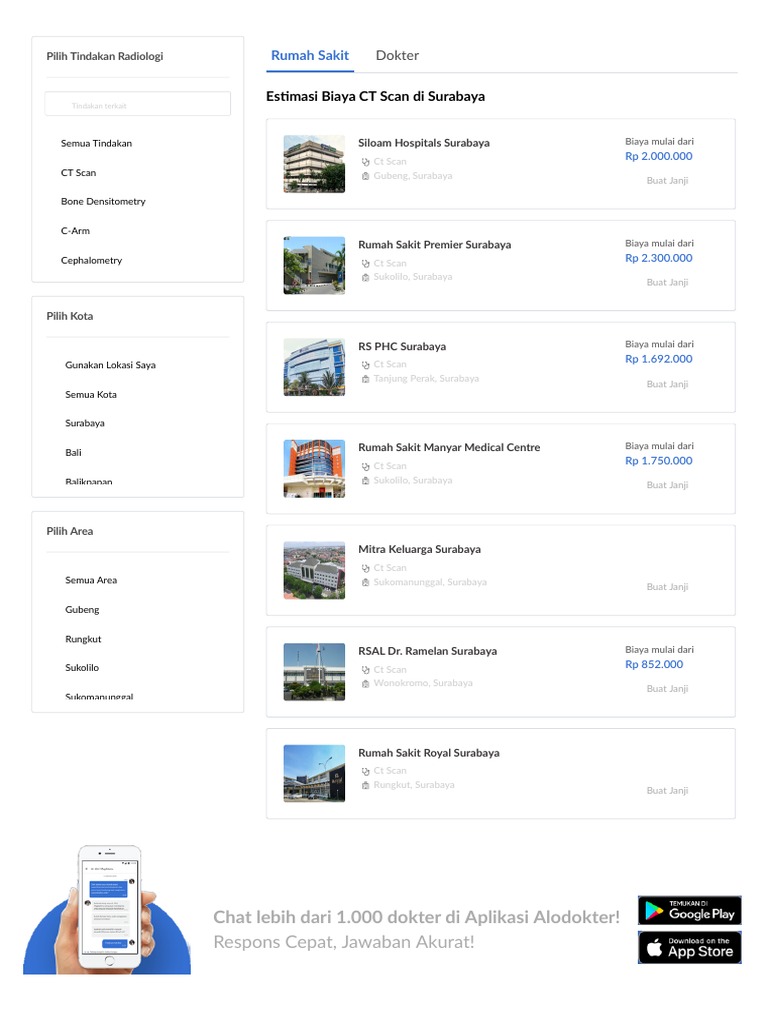Image resolution: width=768 pixels, height=1024 pixels.
Task: Click the Tindakan terkait search field
Action: [x=138, y=104]
